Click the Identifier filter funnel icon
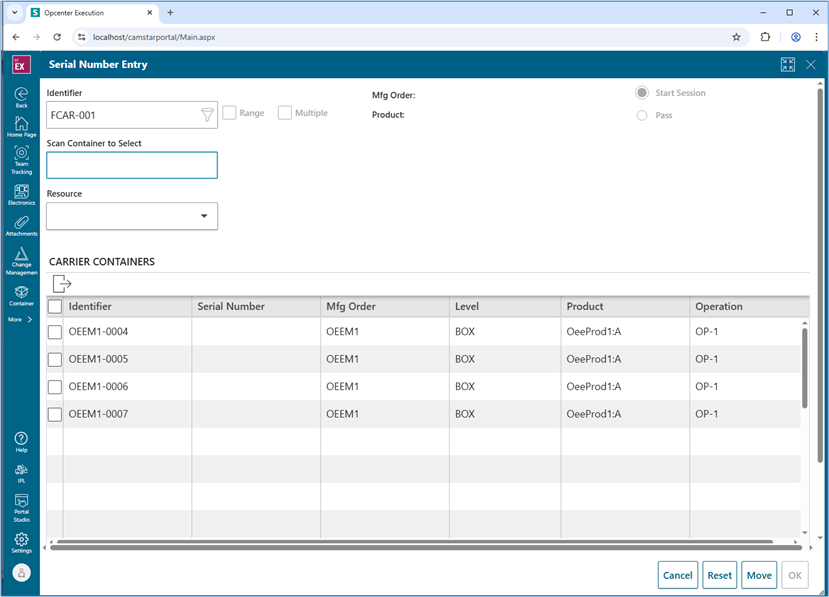 coord(207,115)
